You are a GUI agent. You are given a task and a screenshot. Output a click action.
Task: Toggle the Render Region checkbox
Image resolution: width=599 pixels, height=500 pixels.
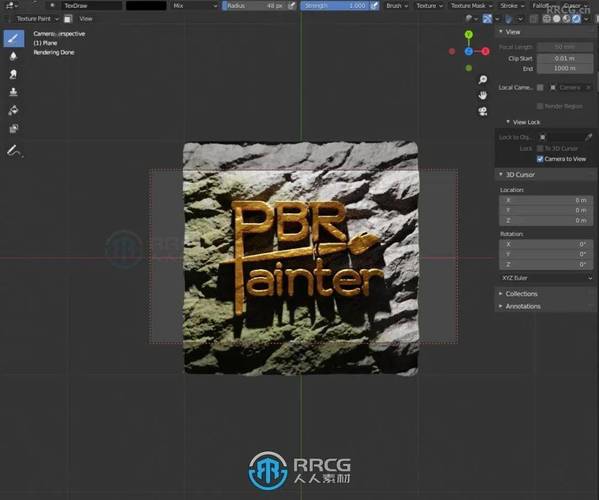pyautogui.click(x=540, y=106)
